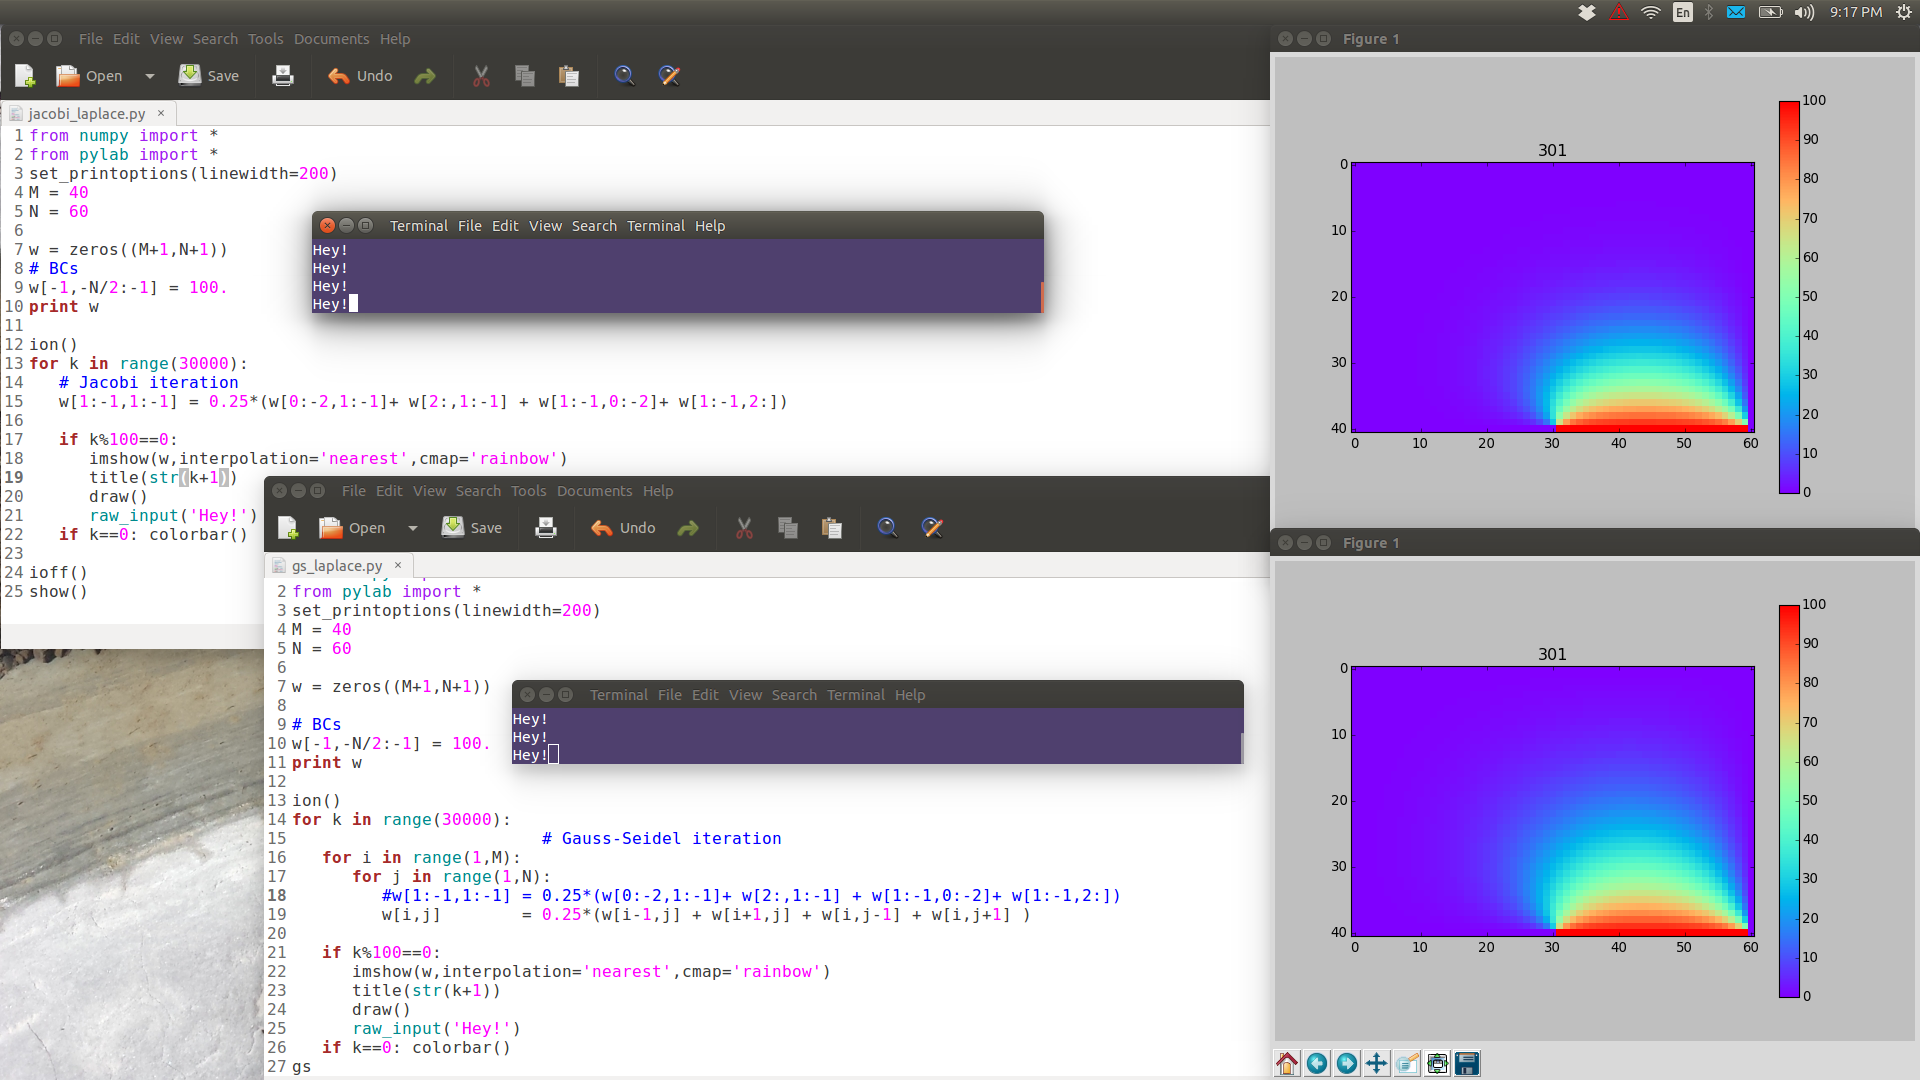The height and width of the screenshot is (1080, 1920).
Task: Open View menu in lower gedit window
Action: [429, 491]
